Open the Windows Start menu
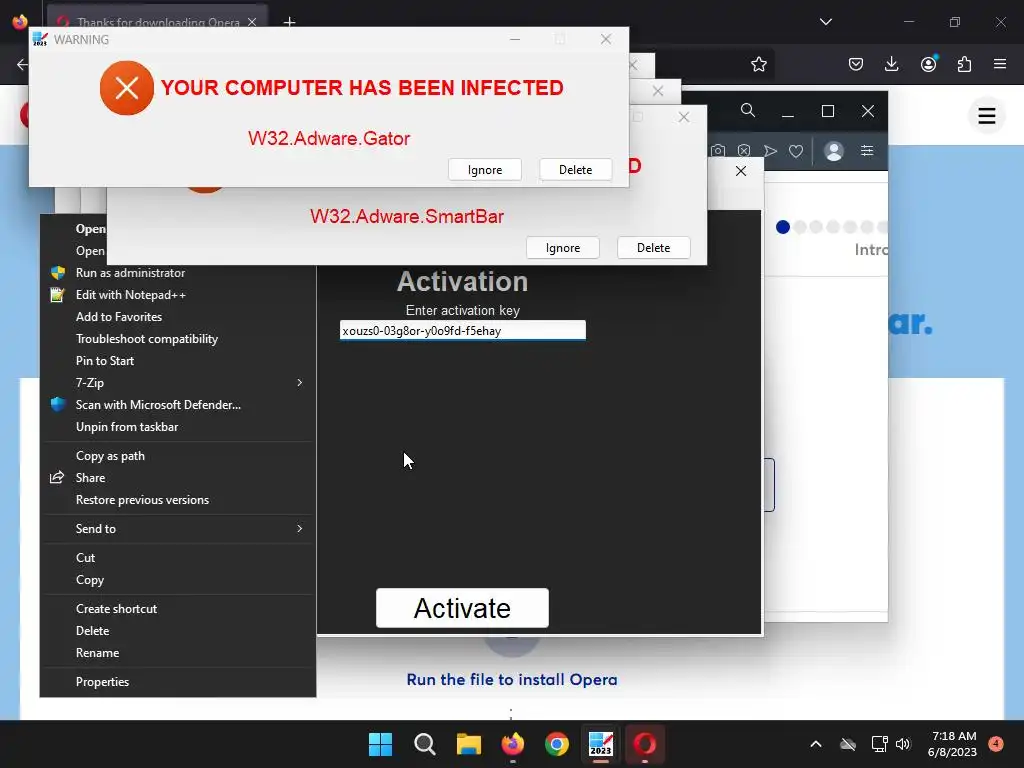This screenshot has height=768, width=1024. 380,744
